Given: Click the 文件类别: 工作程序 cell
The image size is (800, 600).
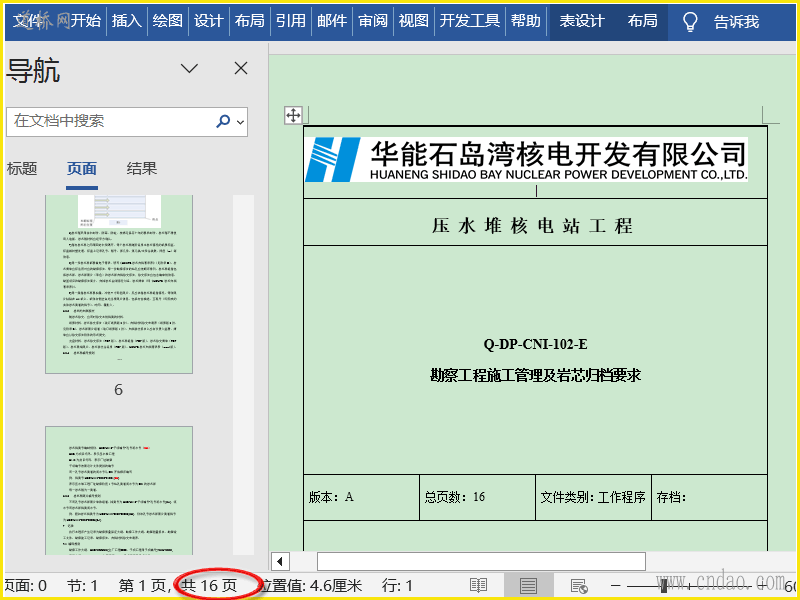Looking at the screenshot, I should coord(593,497).
